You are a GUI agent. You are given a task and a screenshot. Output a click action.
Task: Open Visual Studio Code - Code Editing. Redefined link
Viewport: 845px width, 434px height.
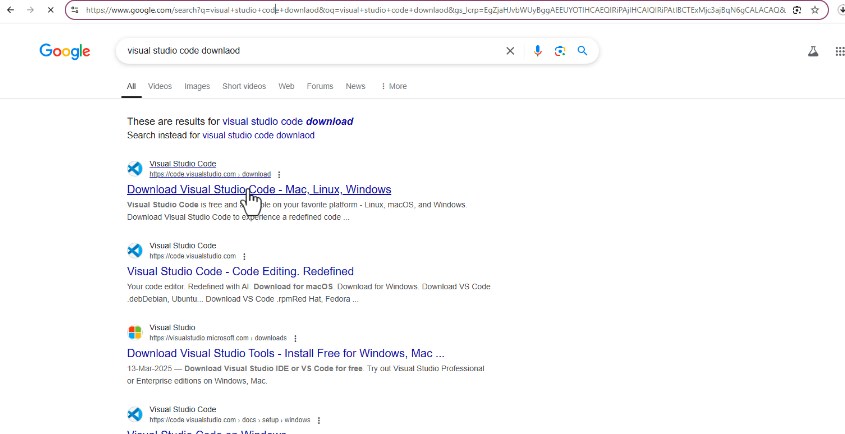240,271
